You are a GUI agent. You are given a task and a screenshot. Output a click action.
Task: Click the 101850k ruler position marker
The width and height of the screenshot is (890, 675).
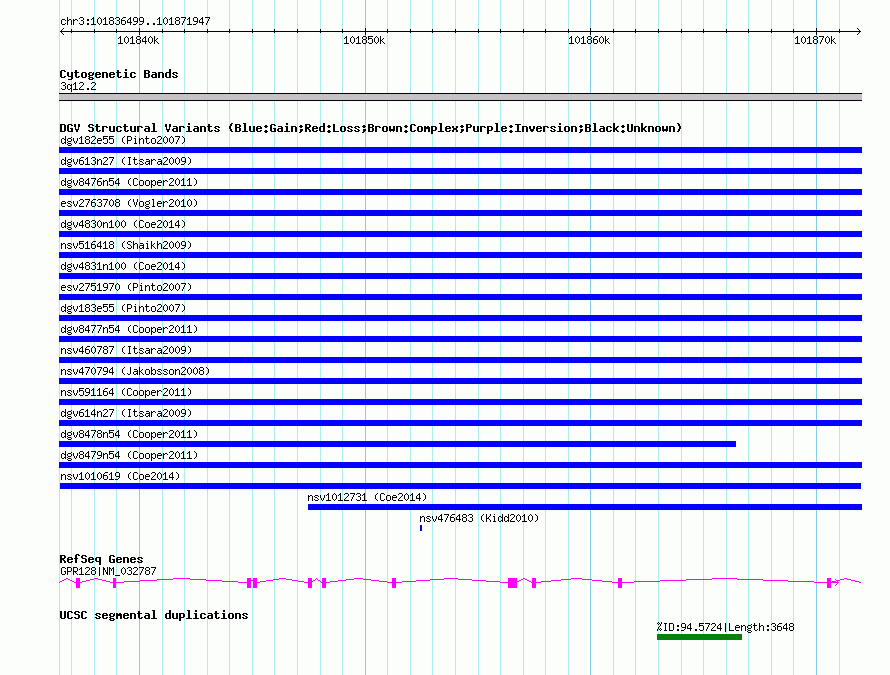[364, 40]
